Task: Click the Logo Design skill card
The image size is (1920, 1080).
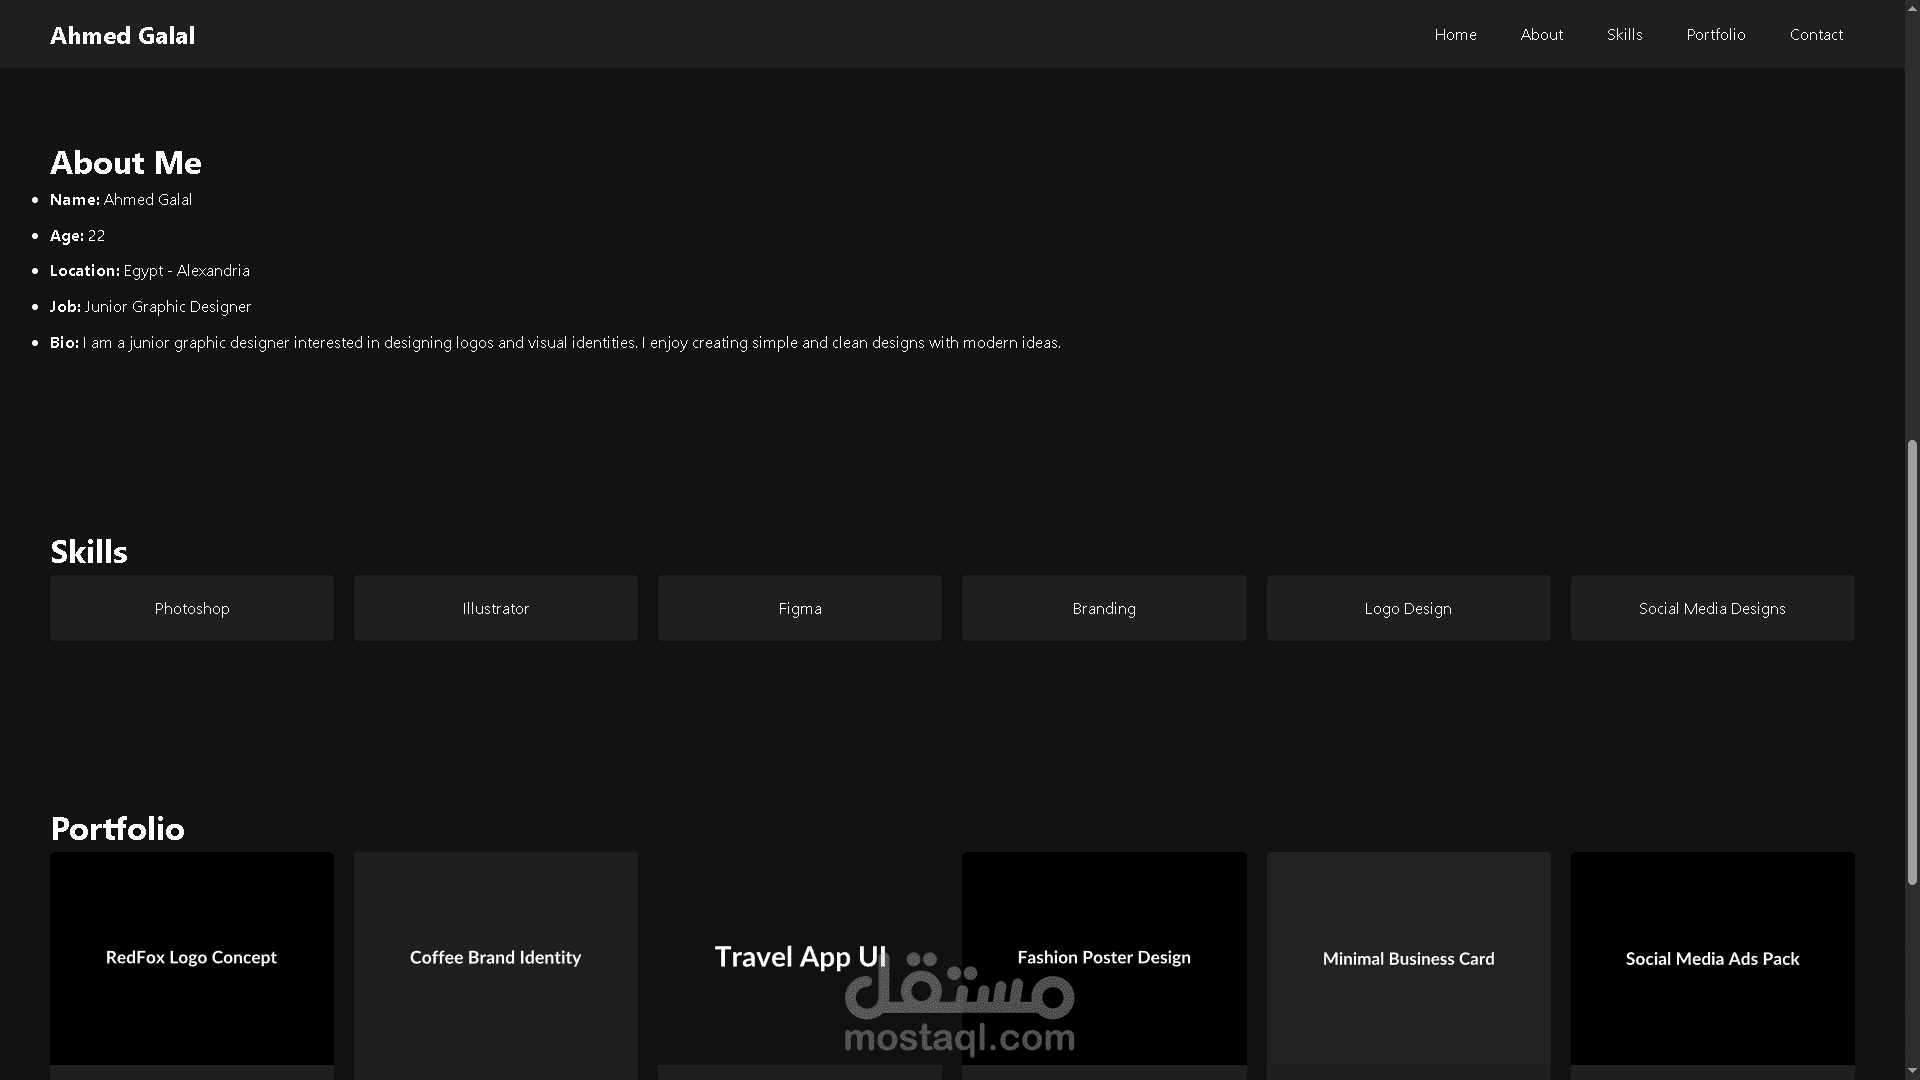Action: coord(1407,608)
